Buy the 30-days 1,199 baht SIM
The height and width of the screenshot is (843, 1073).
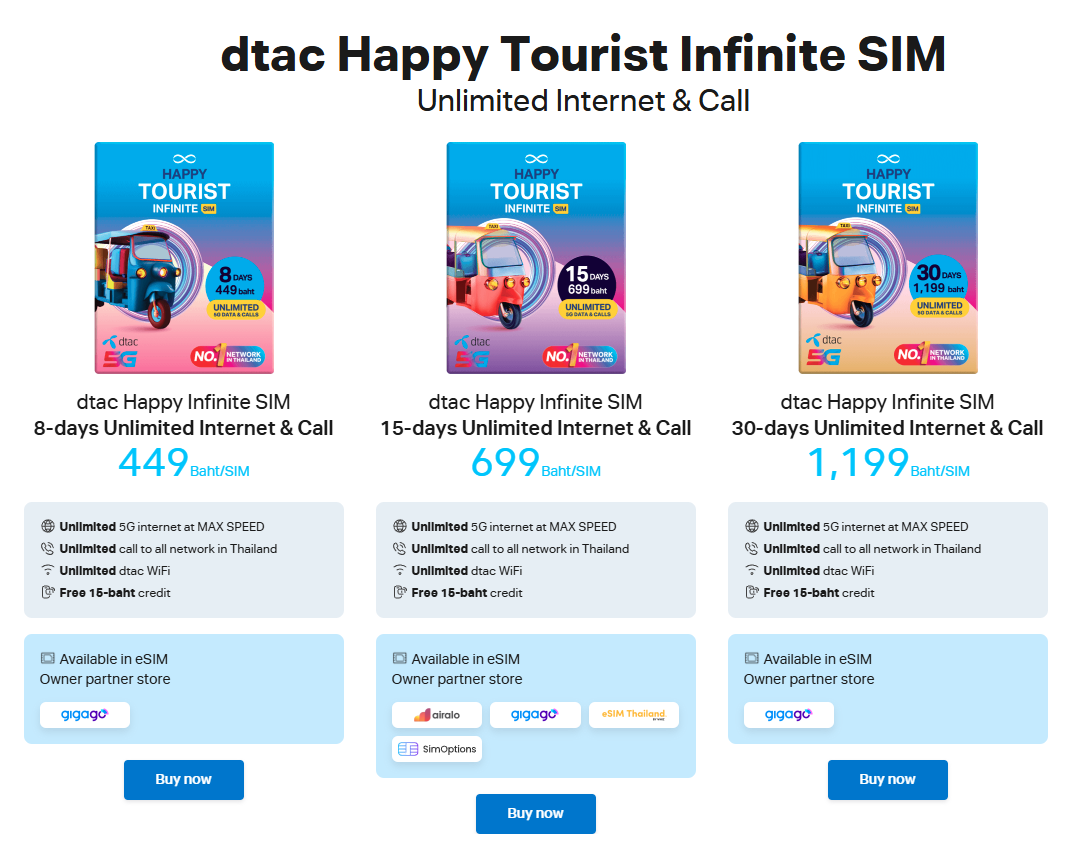point(888,779)
